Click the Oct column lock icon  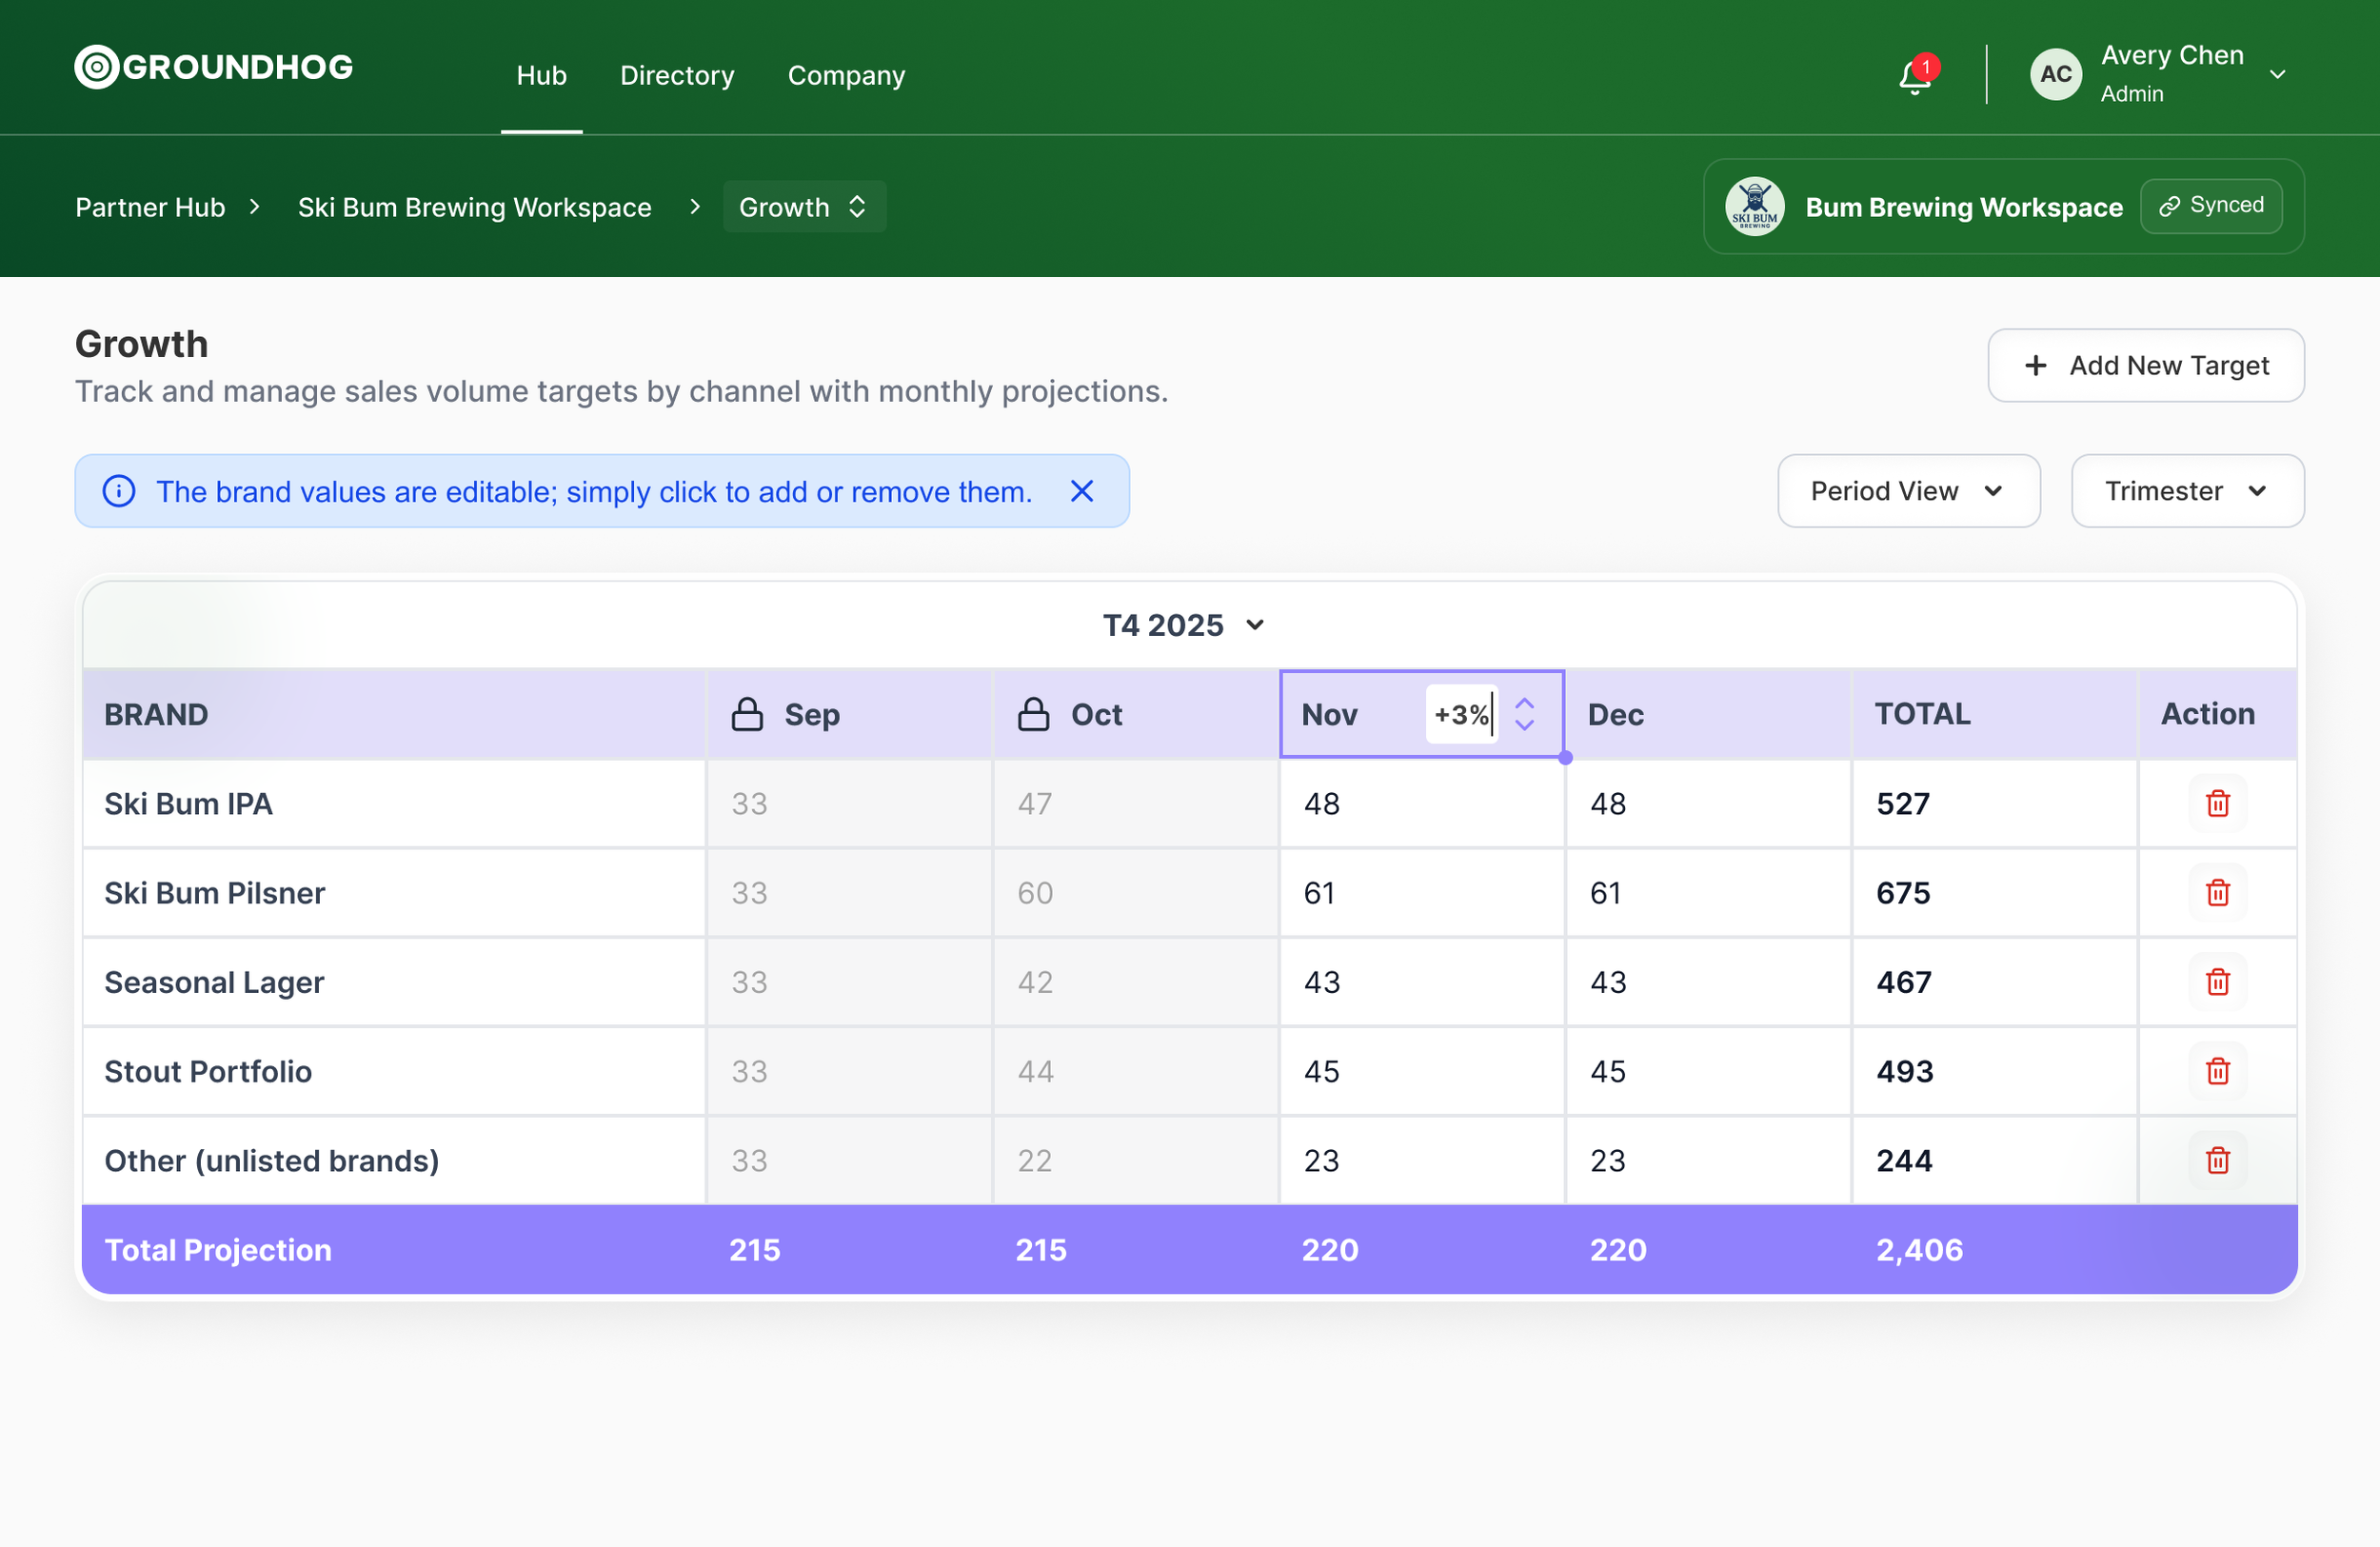pos(1033,714)
